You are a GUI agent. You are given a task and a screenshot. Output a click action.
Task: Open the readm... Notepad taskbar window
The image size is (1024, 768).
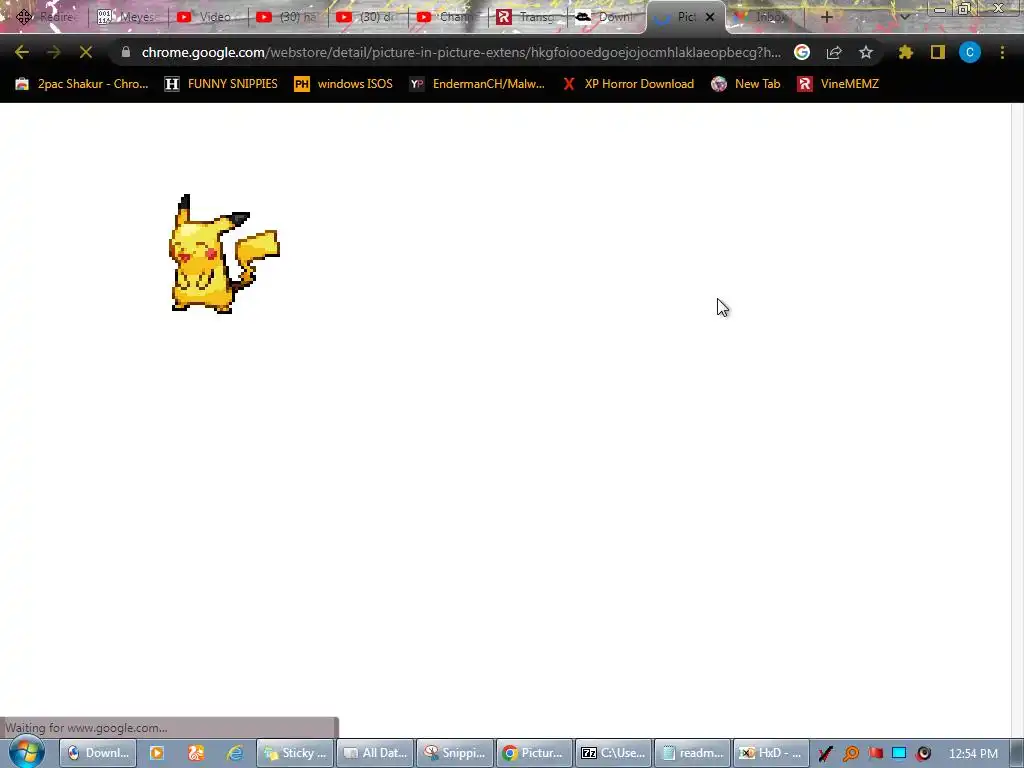click(693, 753)
